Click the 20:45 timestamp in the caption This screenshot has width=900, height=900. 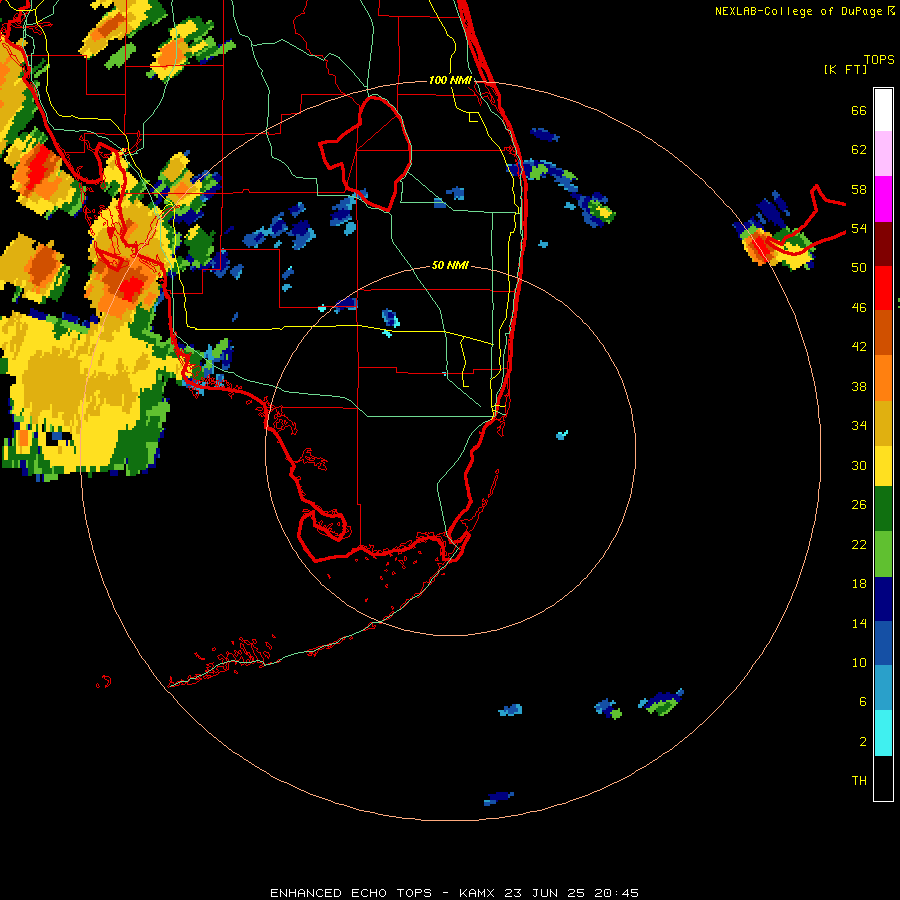[616, 893]
